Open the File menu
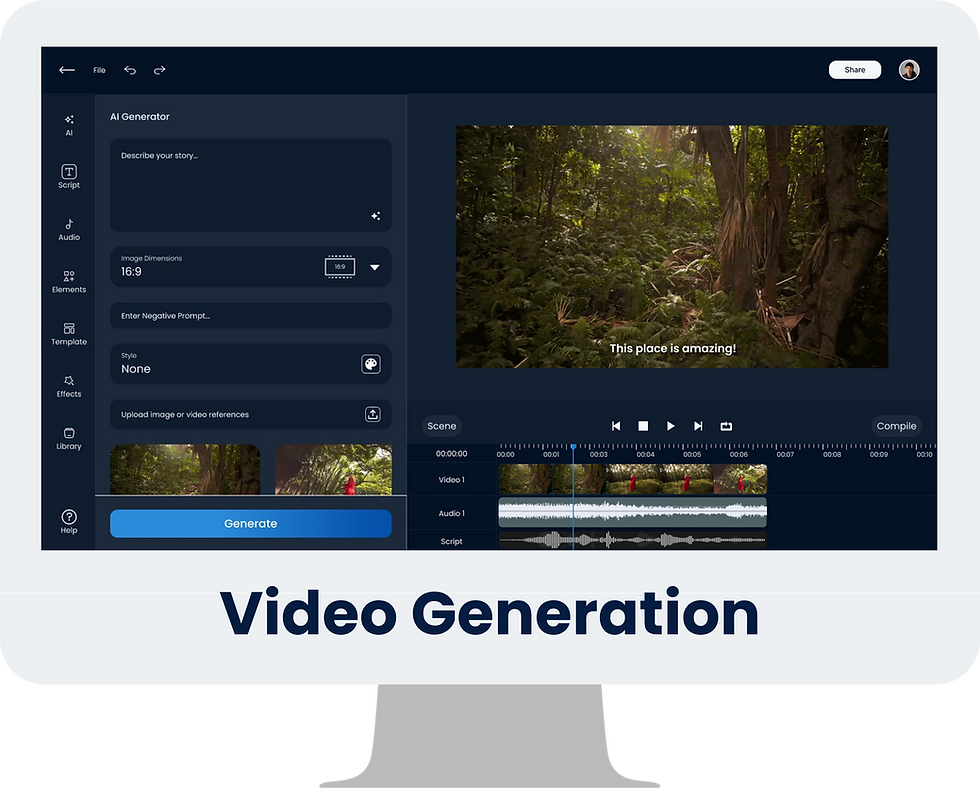 point(99,70)
